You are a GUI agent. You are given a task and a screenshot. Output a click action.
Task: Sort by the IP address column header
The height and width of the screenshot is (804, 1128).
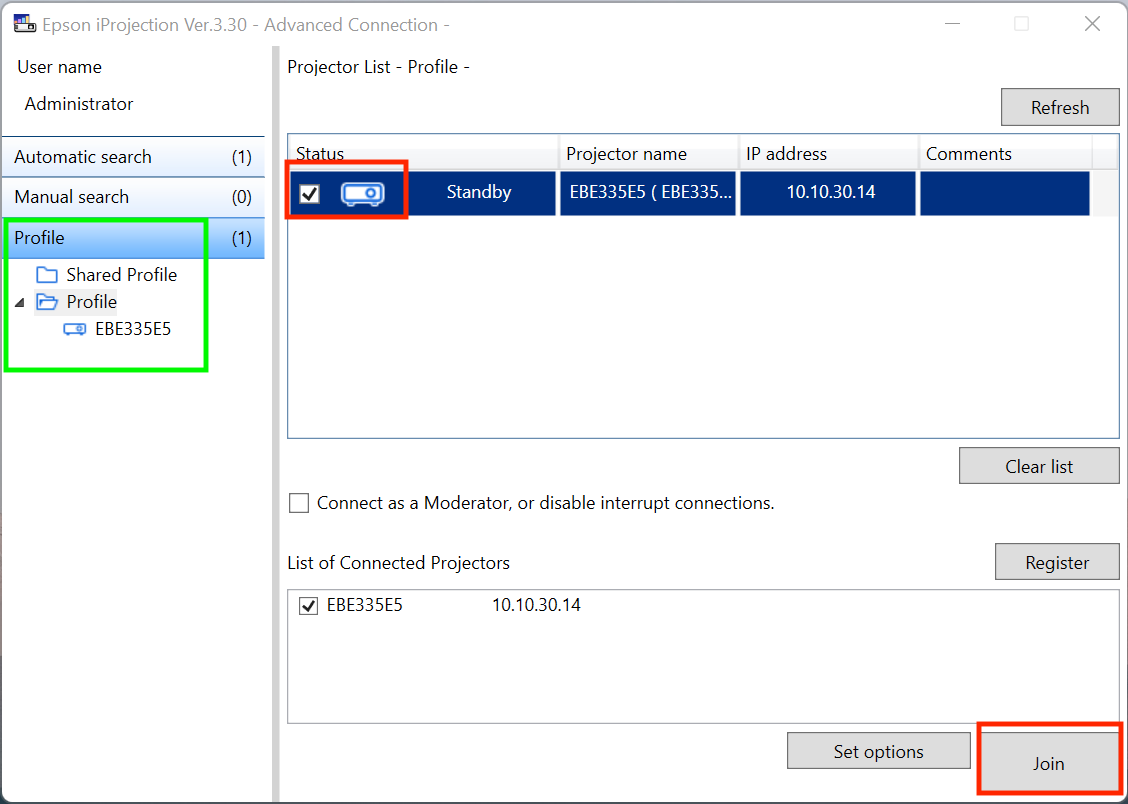point(829,154)
